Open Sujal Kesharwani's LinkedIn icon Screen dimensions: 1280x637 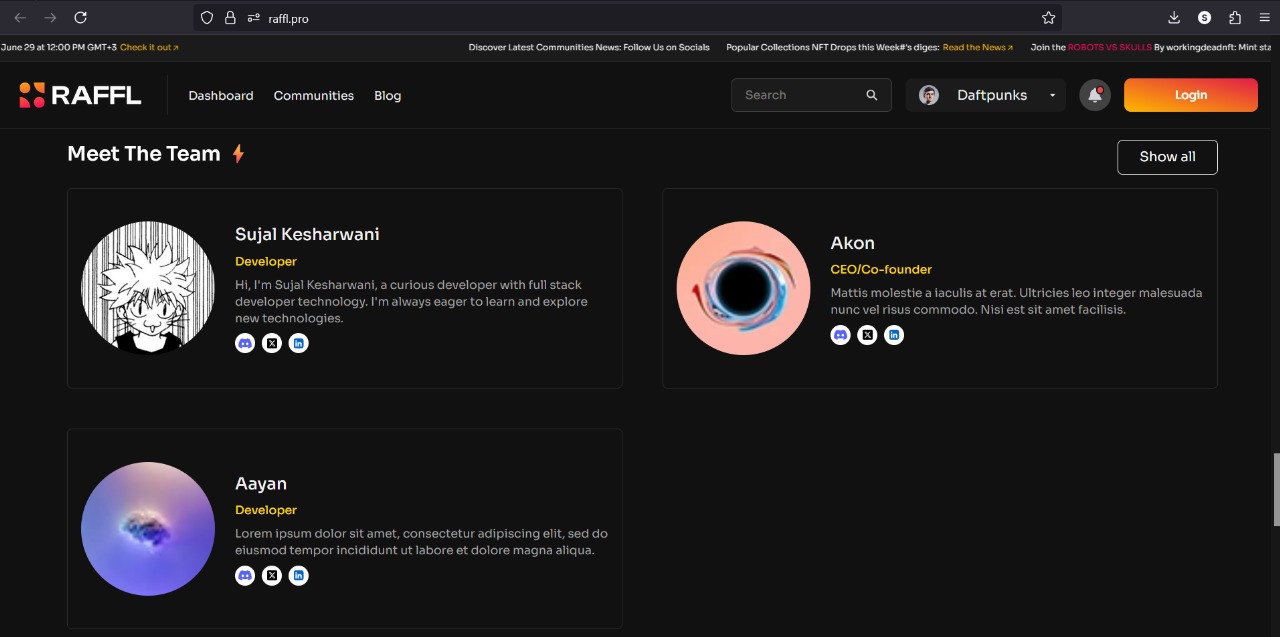[x=298, y=343]
